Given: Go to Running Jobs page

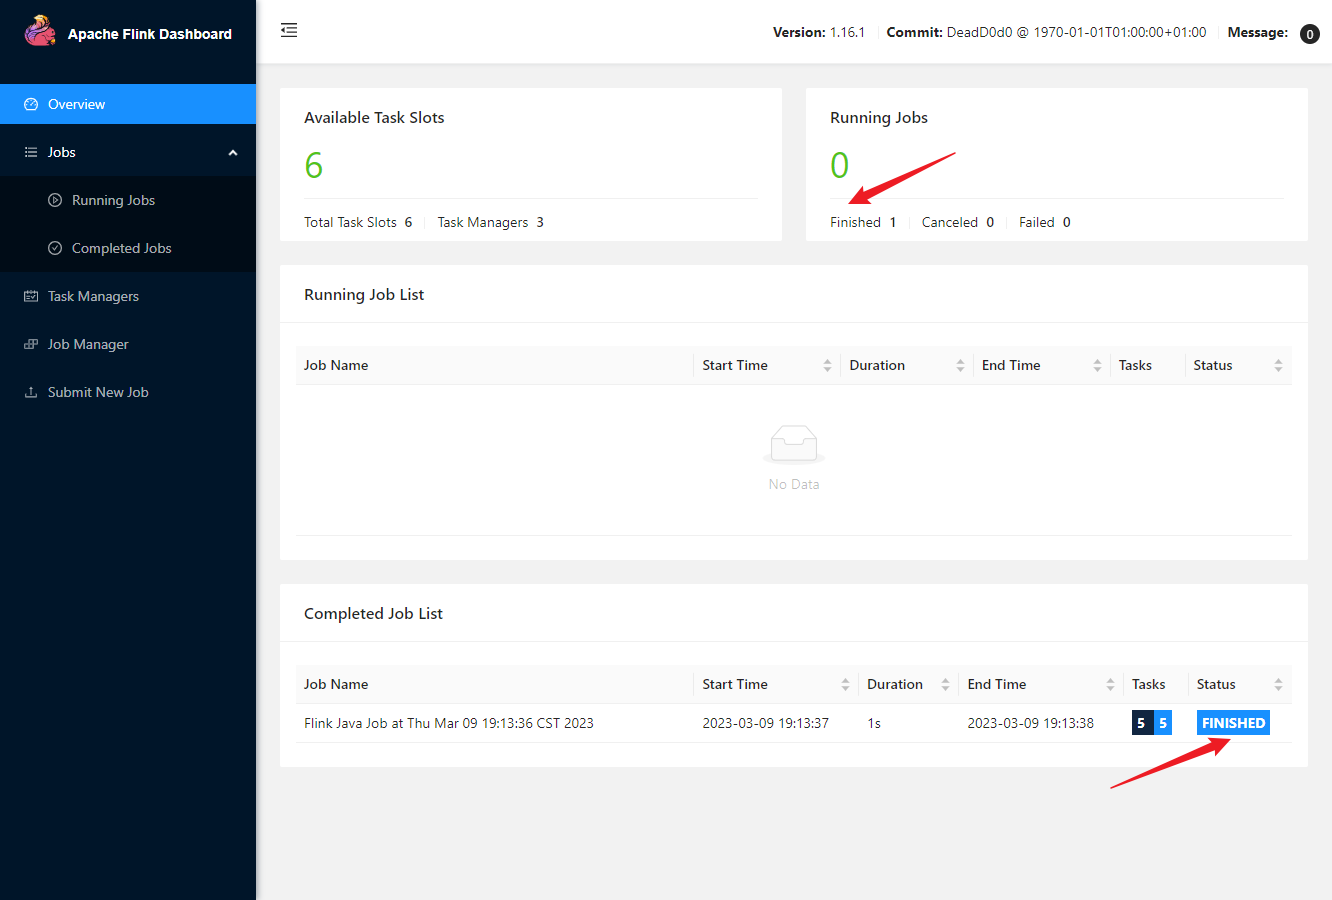Looking at the screenshot, I should (128, 200).
